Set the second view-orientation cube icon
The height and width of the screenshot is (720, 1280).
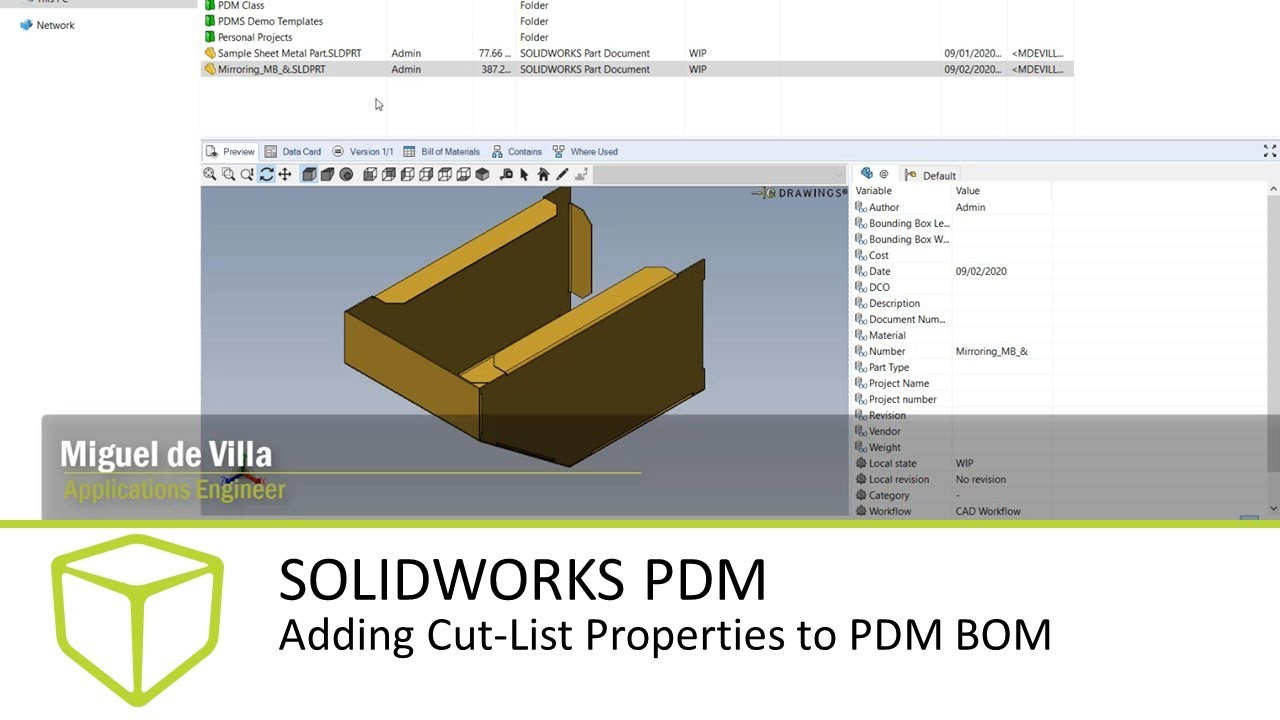[388, 174]
